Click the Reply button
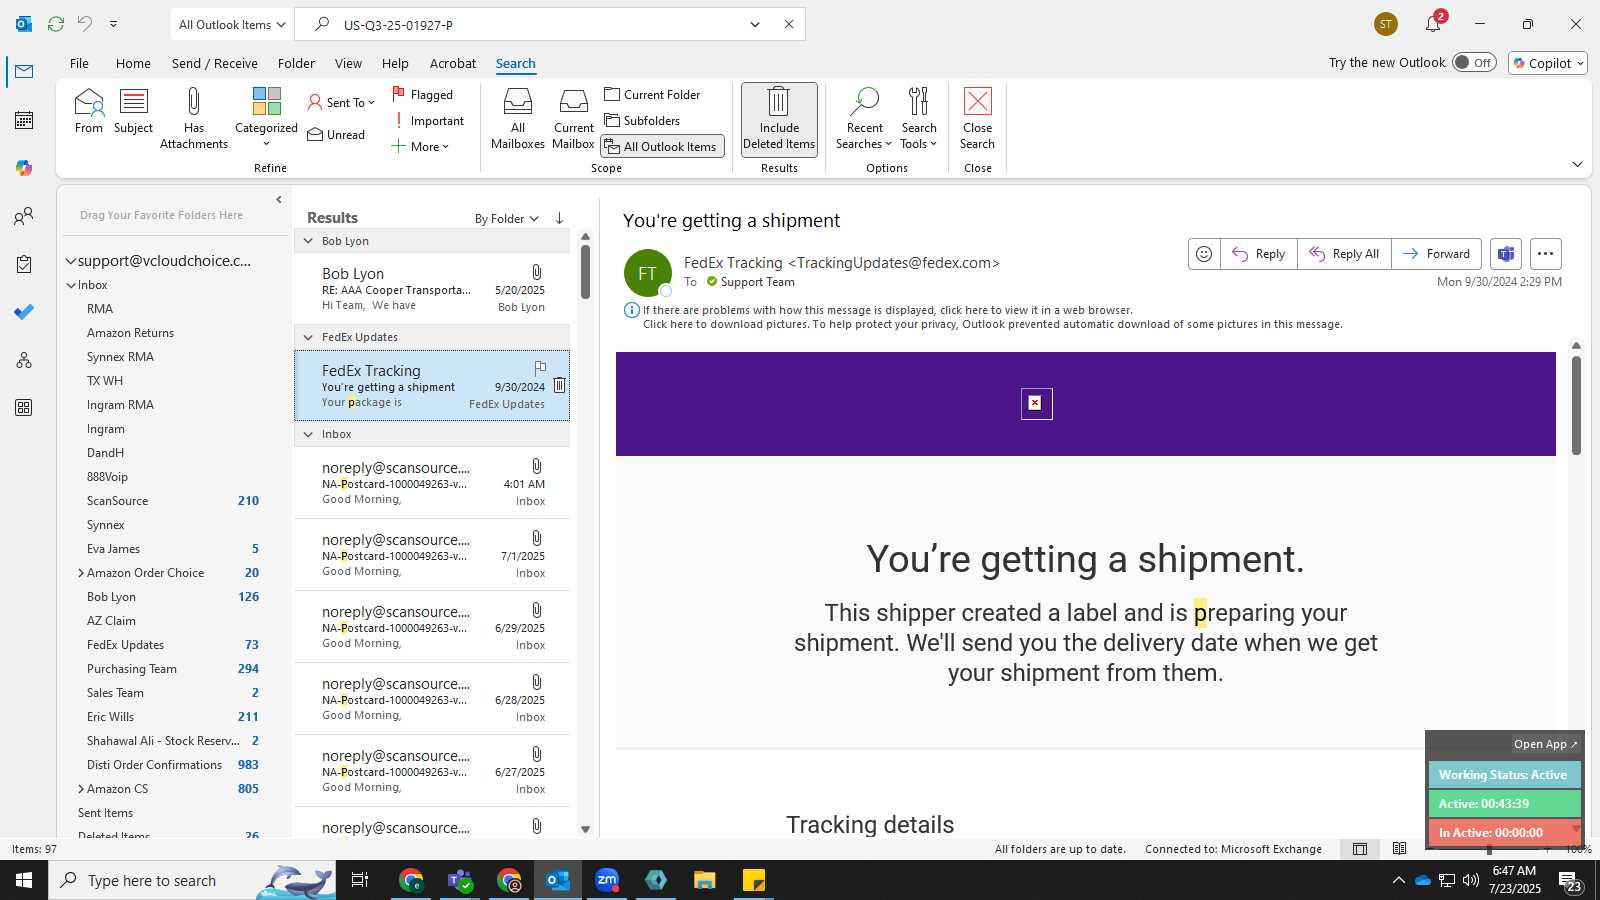The width and height of the screenshot is (1600, 900). (1259, 254)
